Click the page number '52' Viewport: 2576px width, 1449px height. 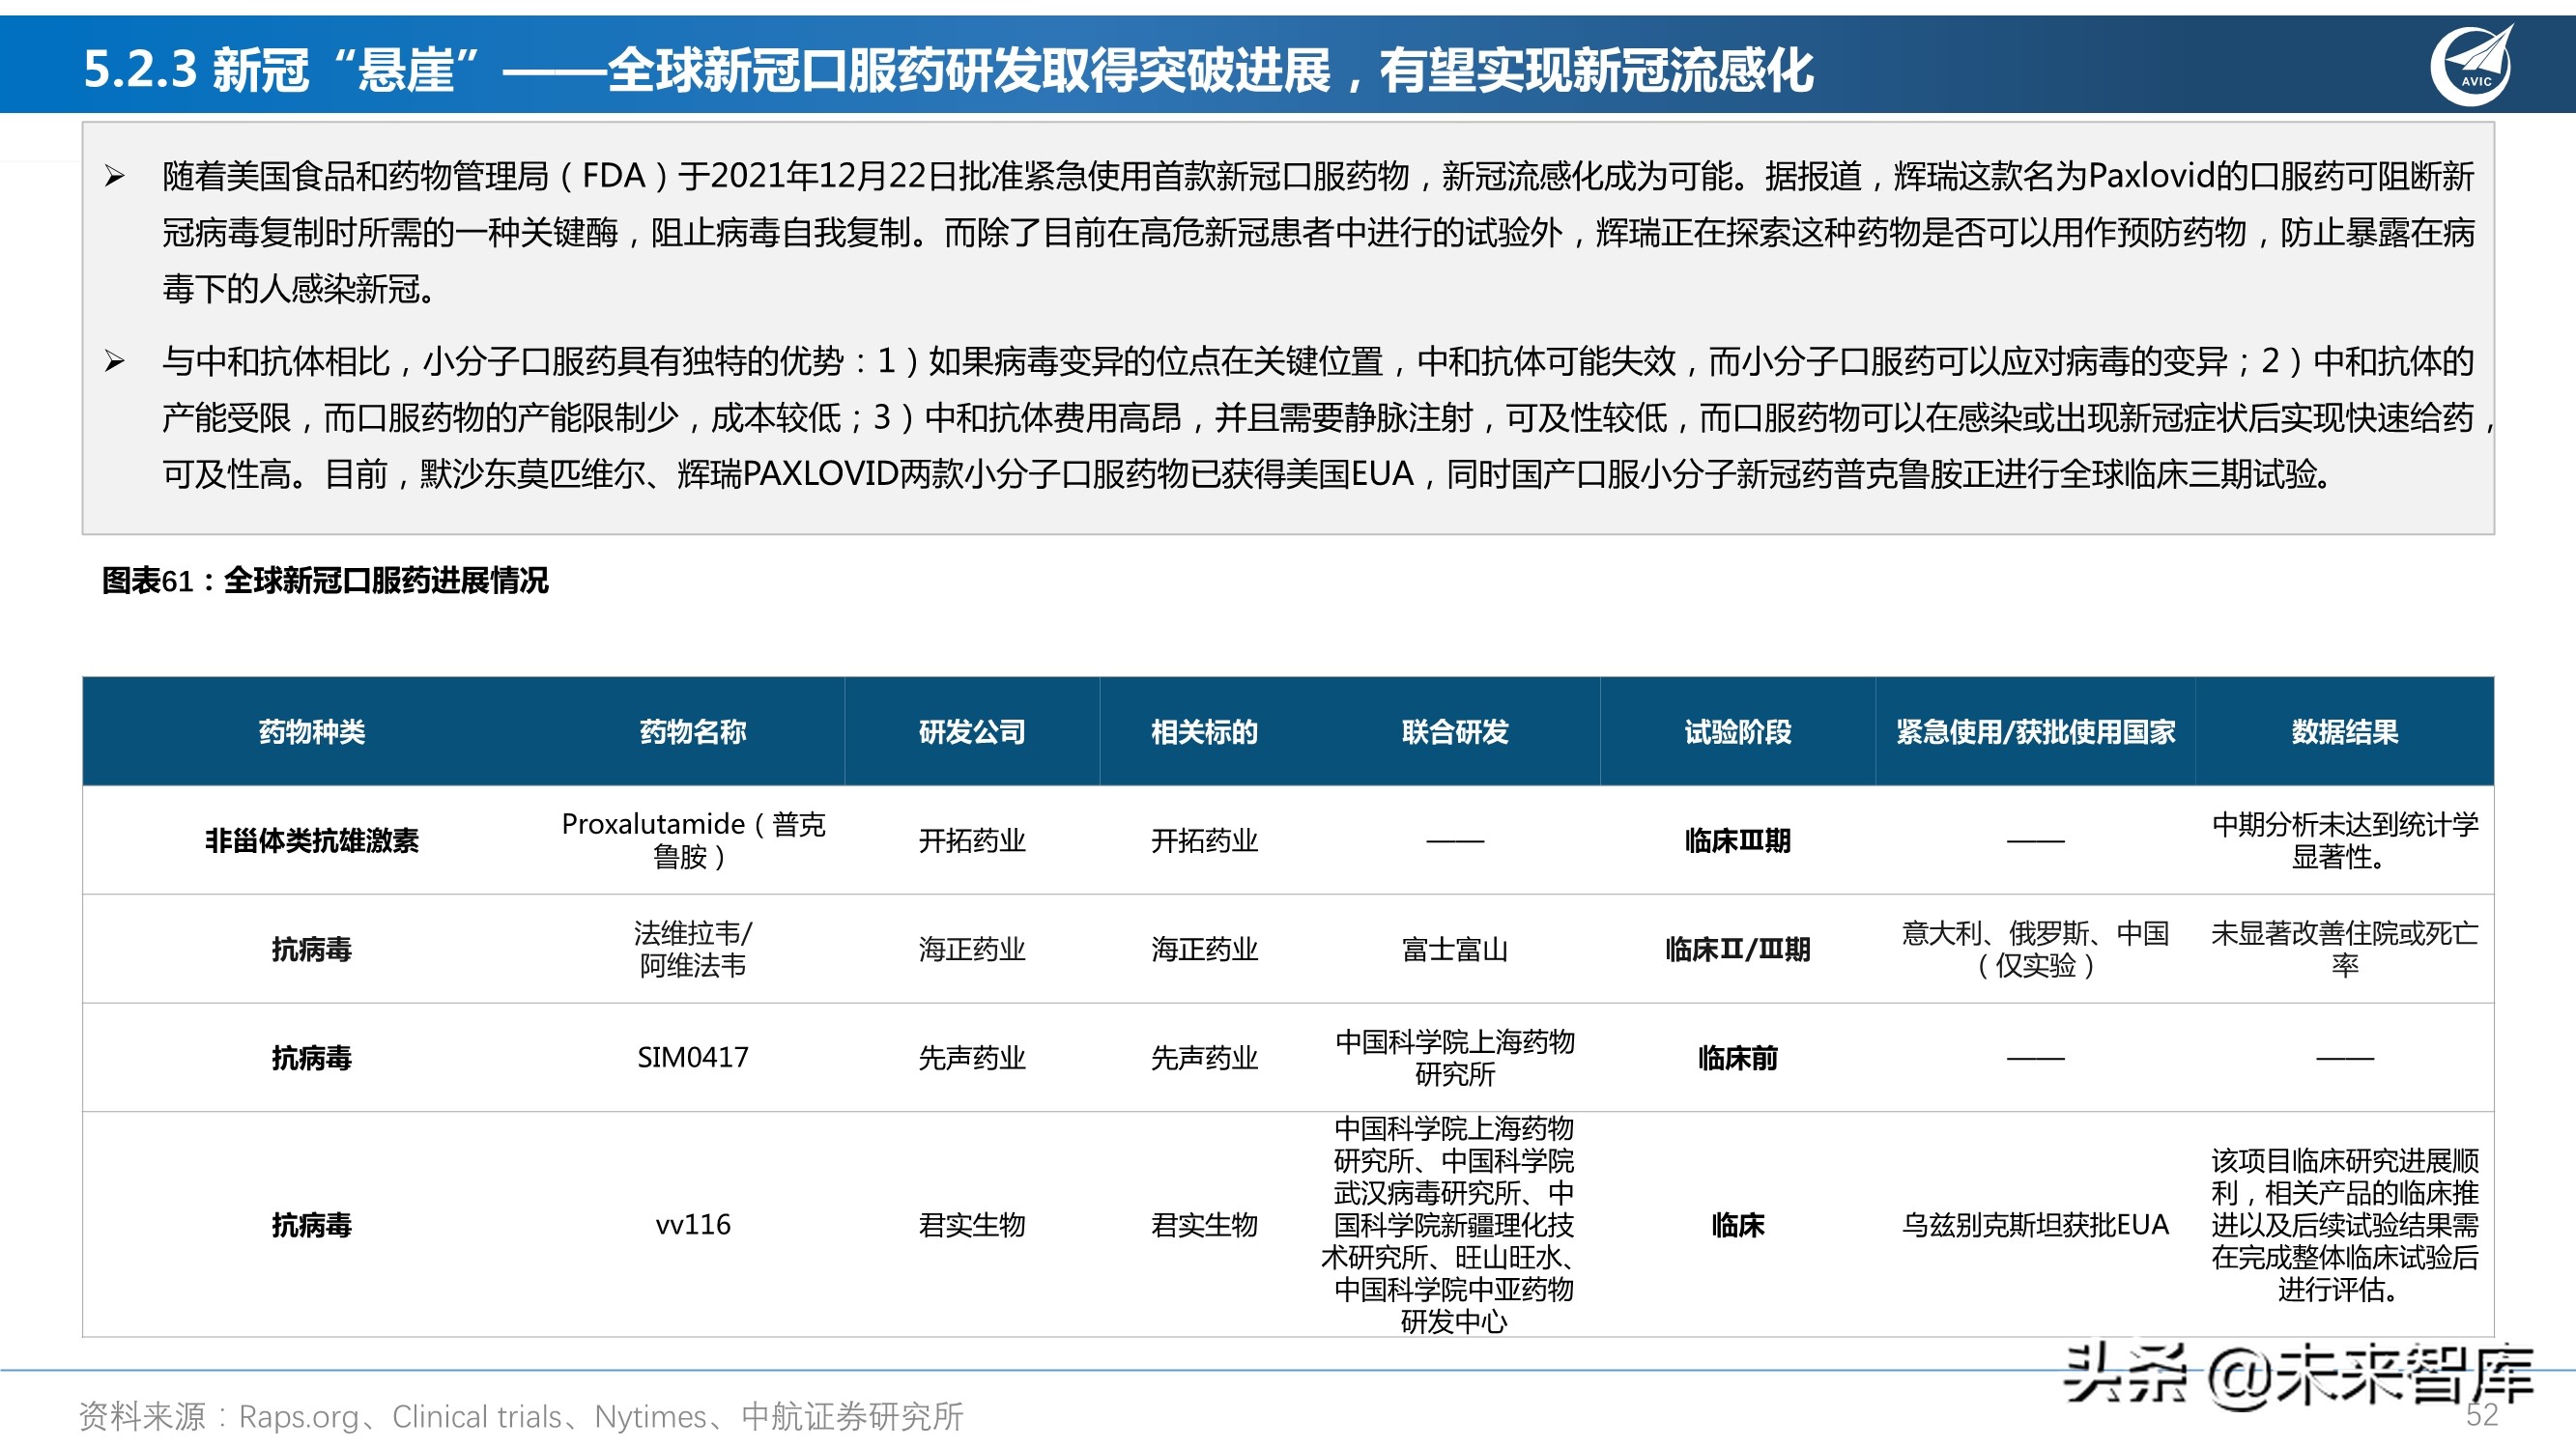click(x=2482, y=1415)
